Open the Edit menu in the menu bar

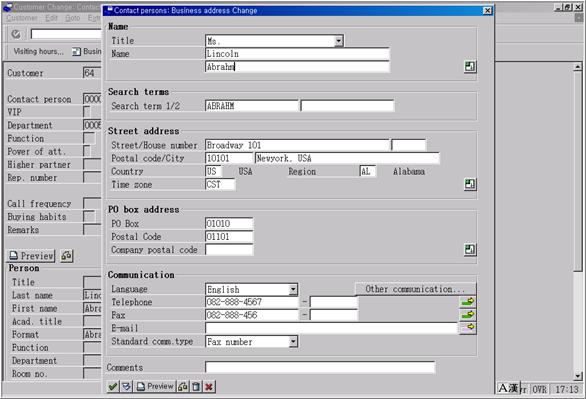click(52, 18)
